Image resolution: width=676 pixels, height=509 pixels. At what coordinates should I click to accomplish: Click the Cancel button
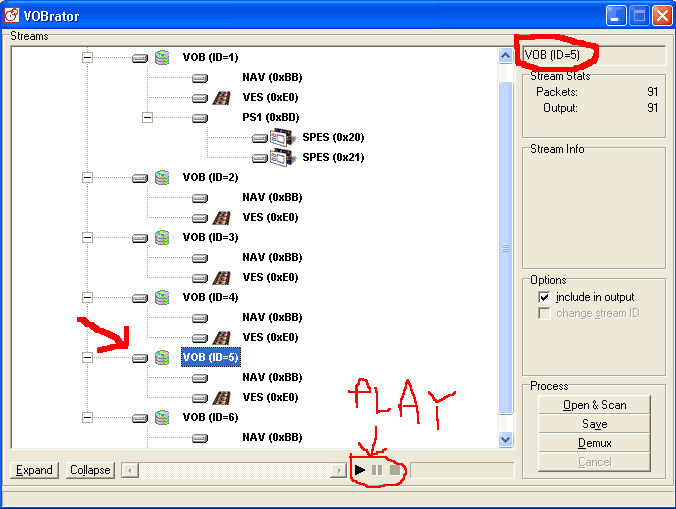tap(595, 462)
